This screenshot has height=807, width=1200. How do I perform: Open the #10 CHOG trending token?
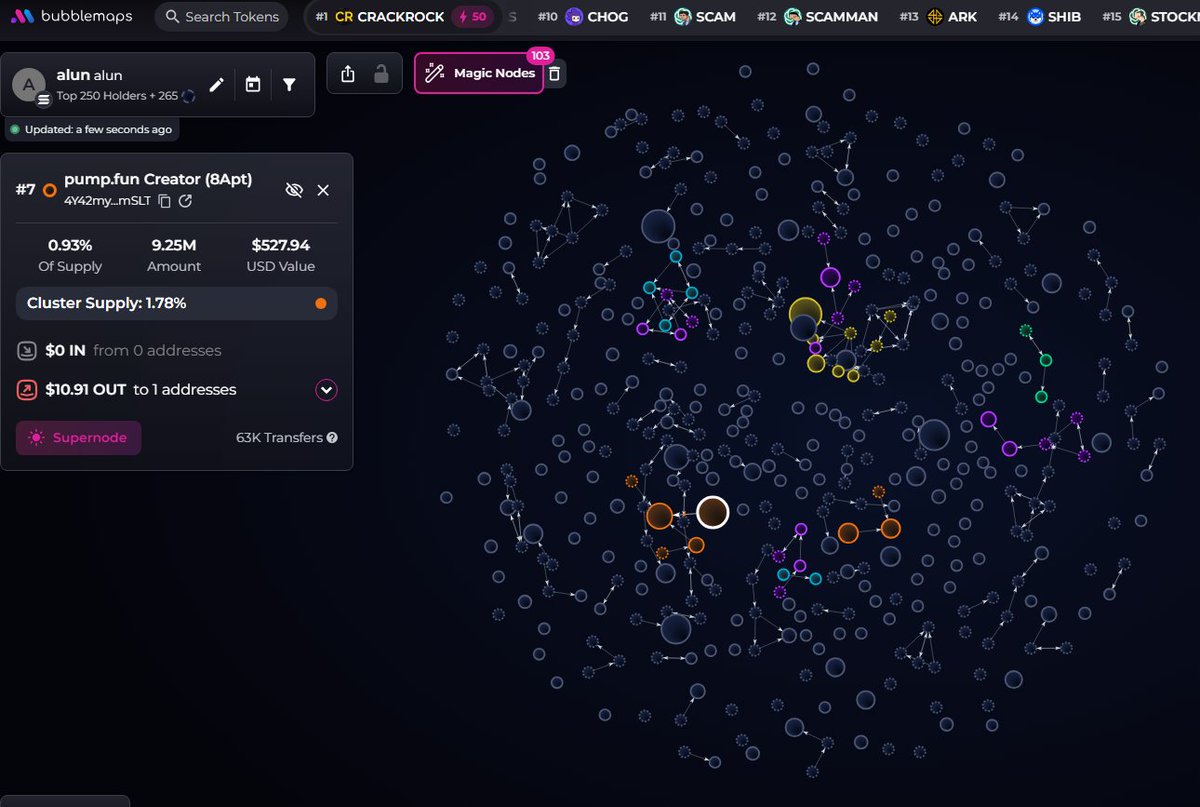click(x=583, y=17)
